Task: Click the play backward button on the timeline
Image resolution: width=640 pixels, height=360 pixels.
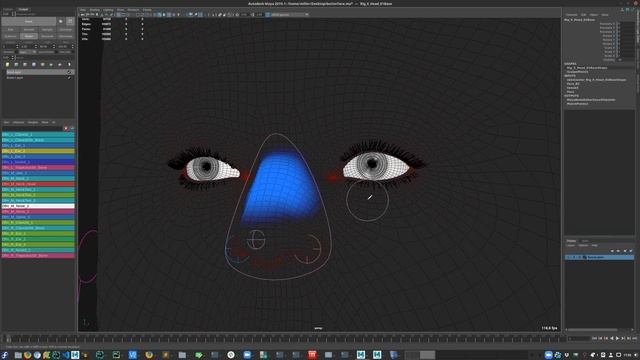Action: (x=612, y=338)
